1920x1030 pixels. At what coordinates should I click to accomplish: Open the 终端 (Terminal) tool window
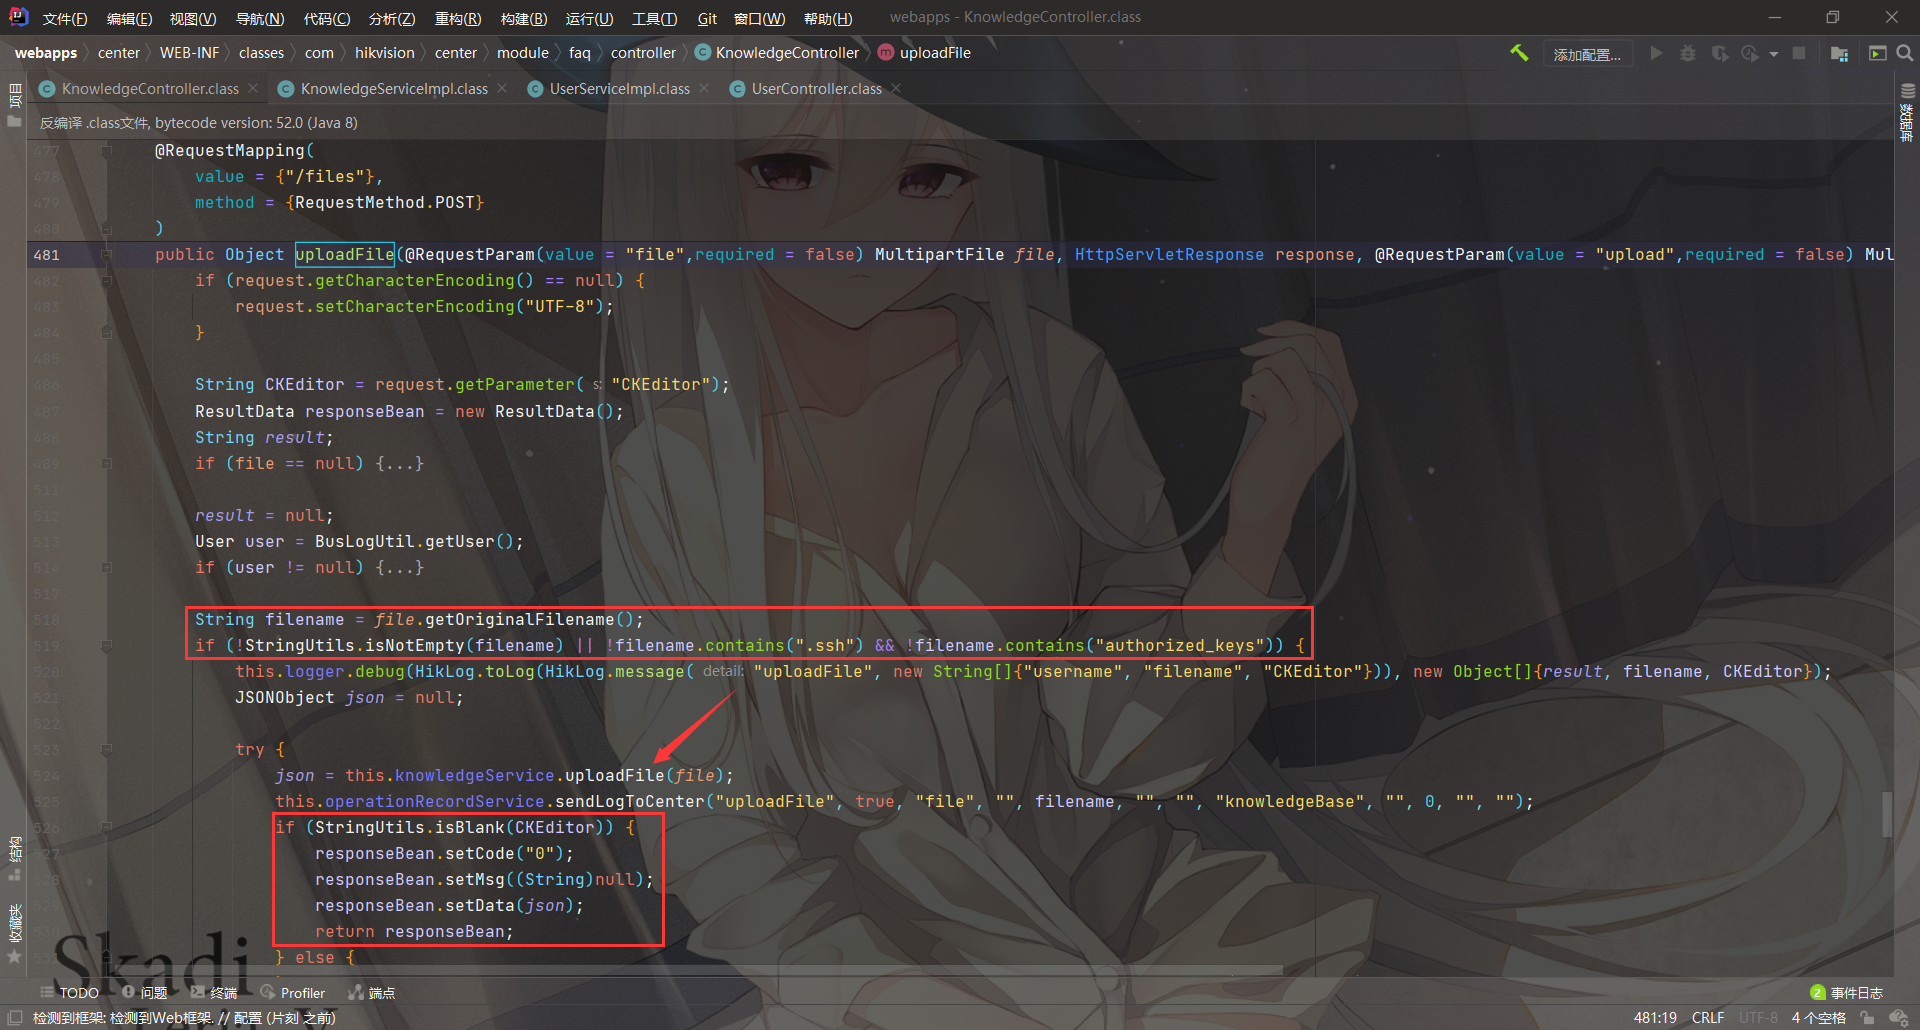(x=214, y=993)
